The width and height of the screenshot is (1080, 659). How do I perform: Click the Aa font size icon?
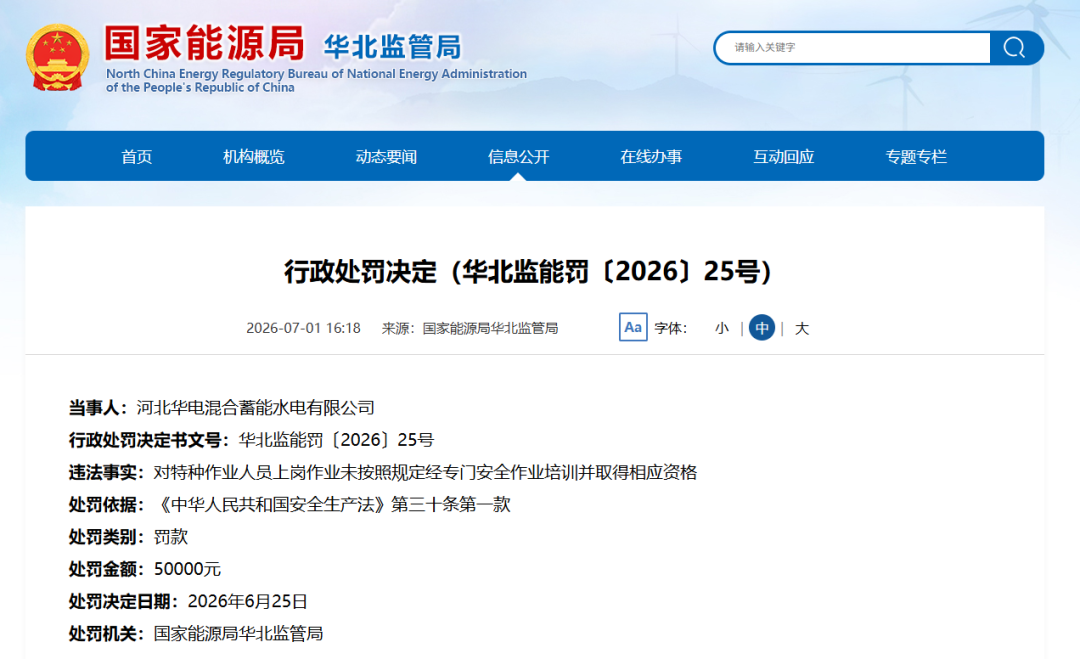[633, 328]
